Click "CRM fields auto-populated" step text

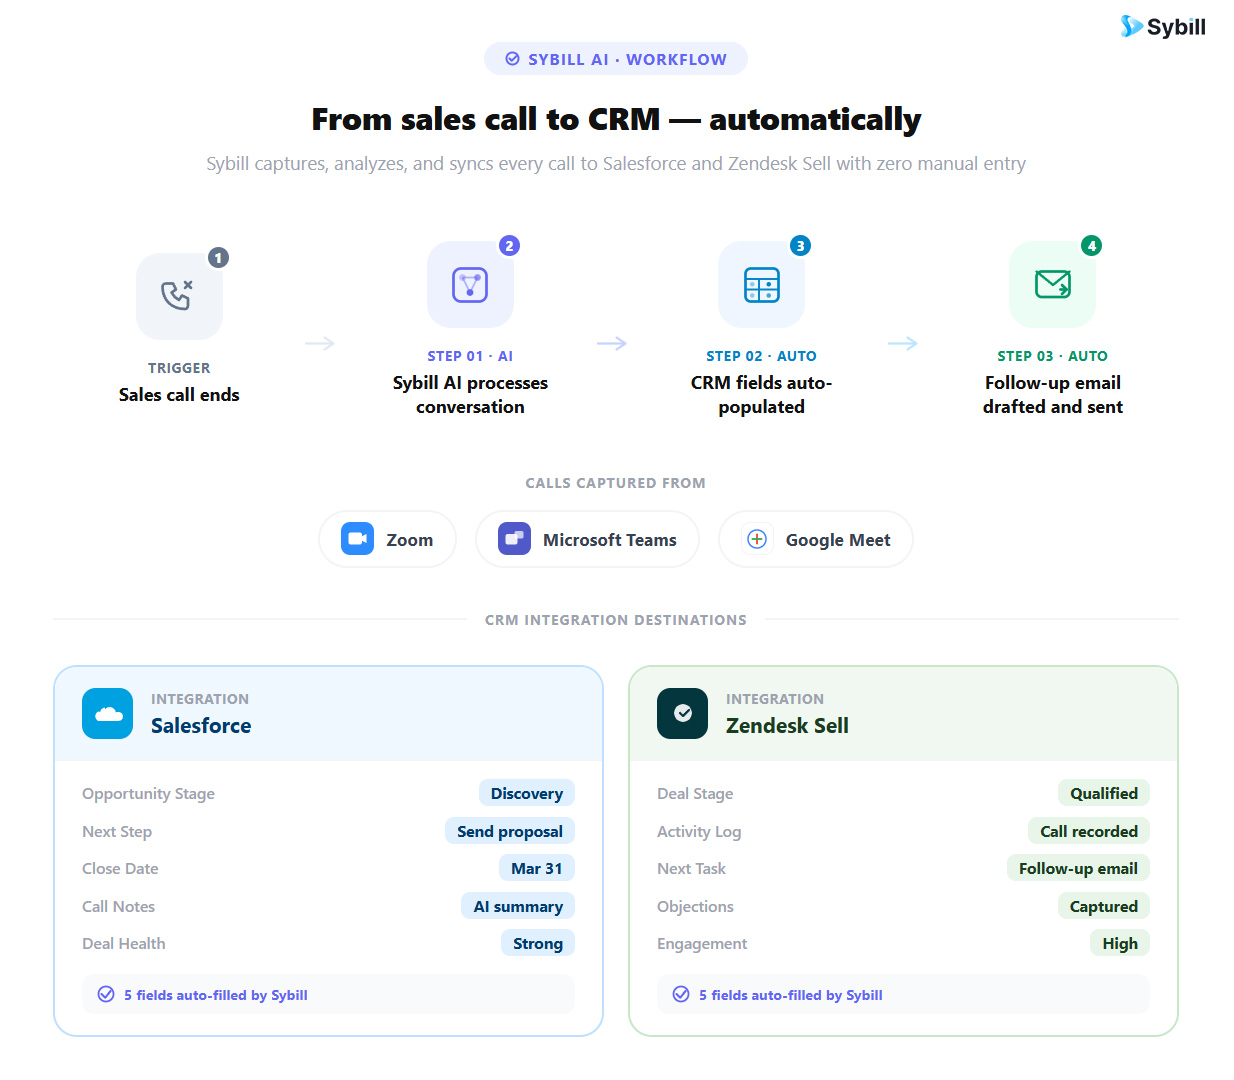761,395
